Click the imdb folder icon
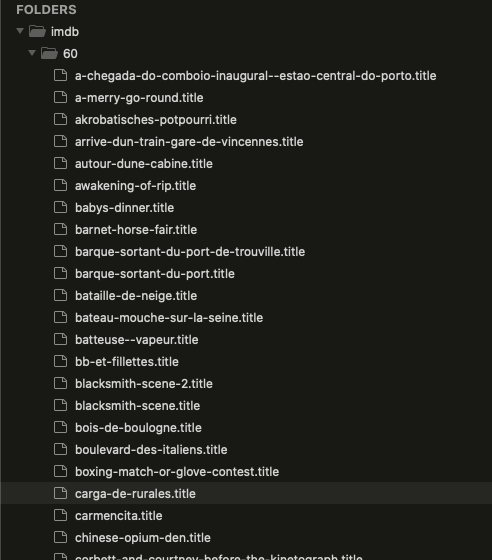 pyautogui.click(x=37, y=31)
